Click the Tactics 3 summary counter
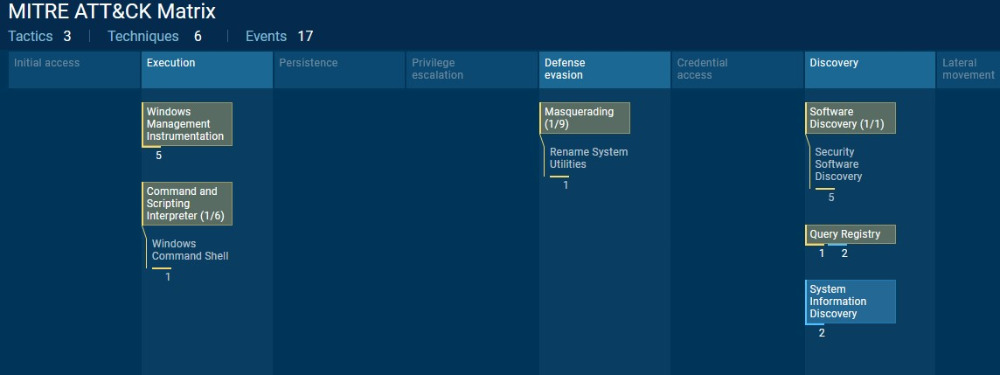This screenshot has width=1000, height=375. click(40, 36)
